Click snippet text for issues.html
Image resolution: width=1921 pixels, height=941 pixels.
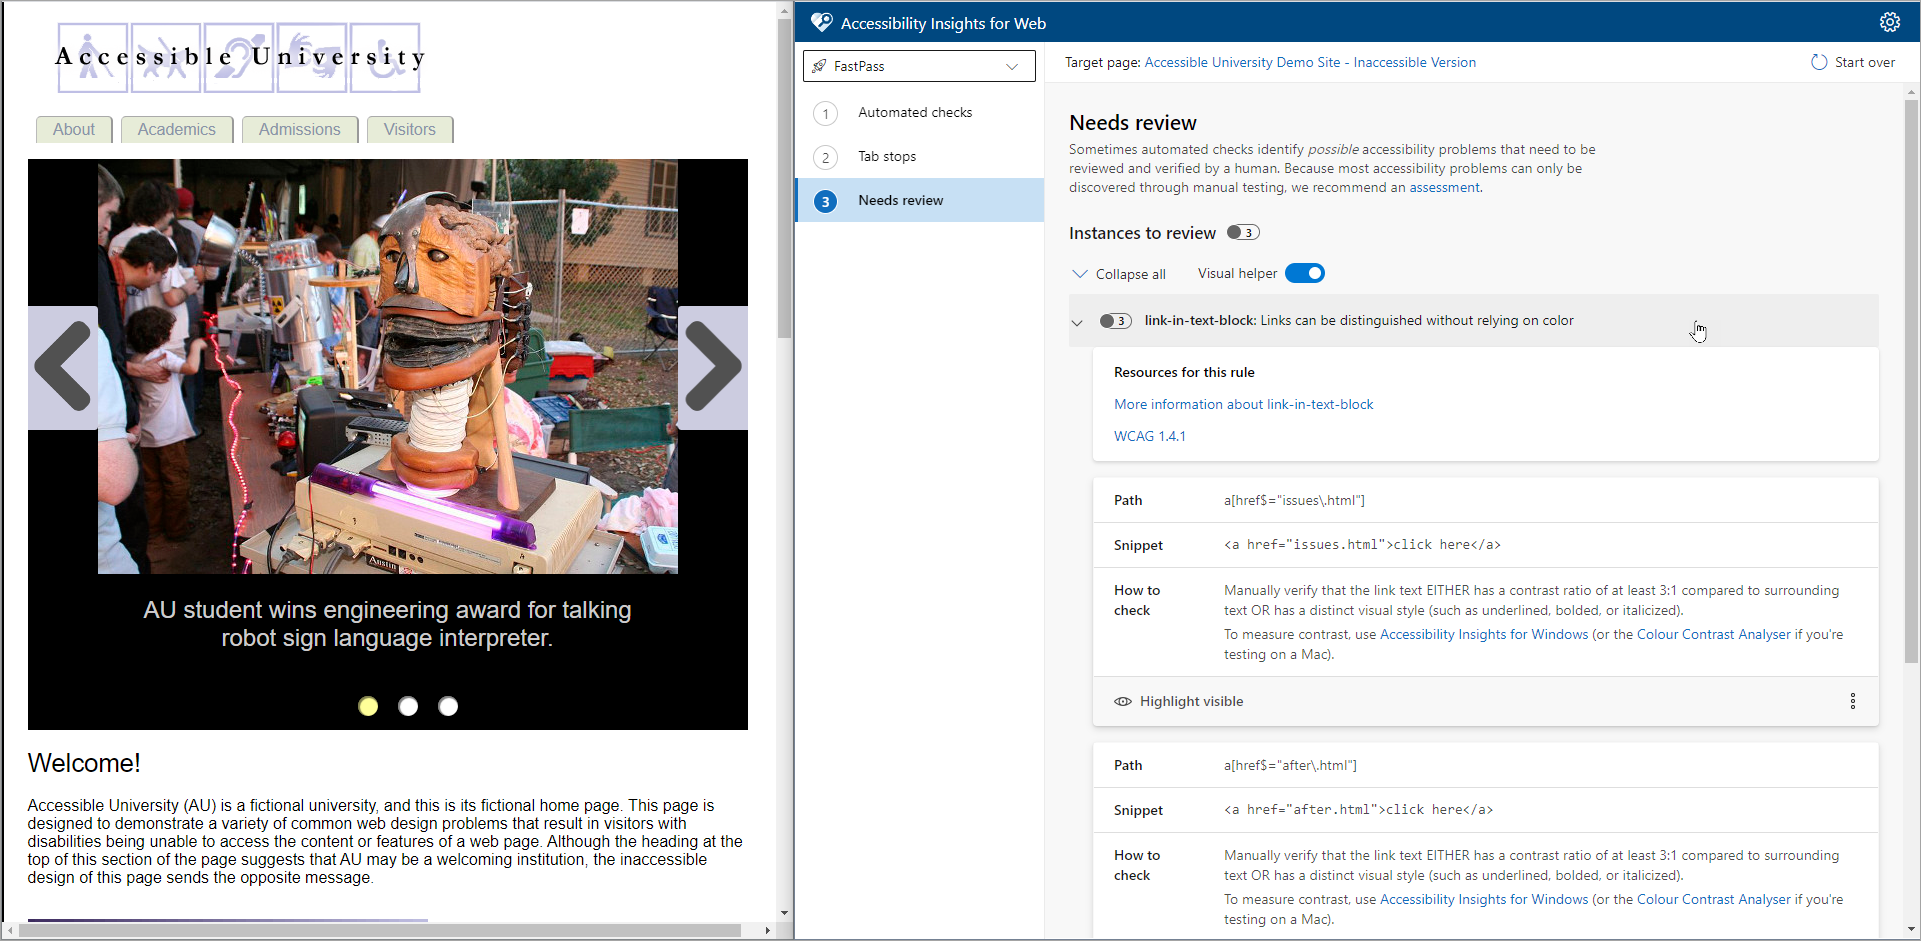[1362, 545]
